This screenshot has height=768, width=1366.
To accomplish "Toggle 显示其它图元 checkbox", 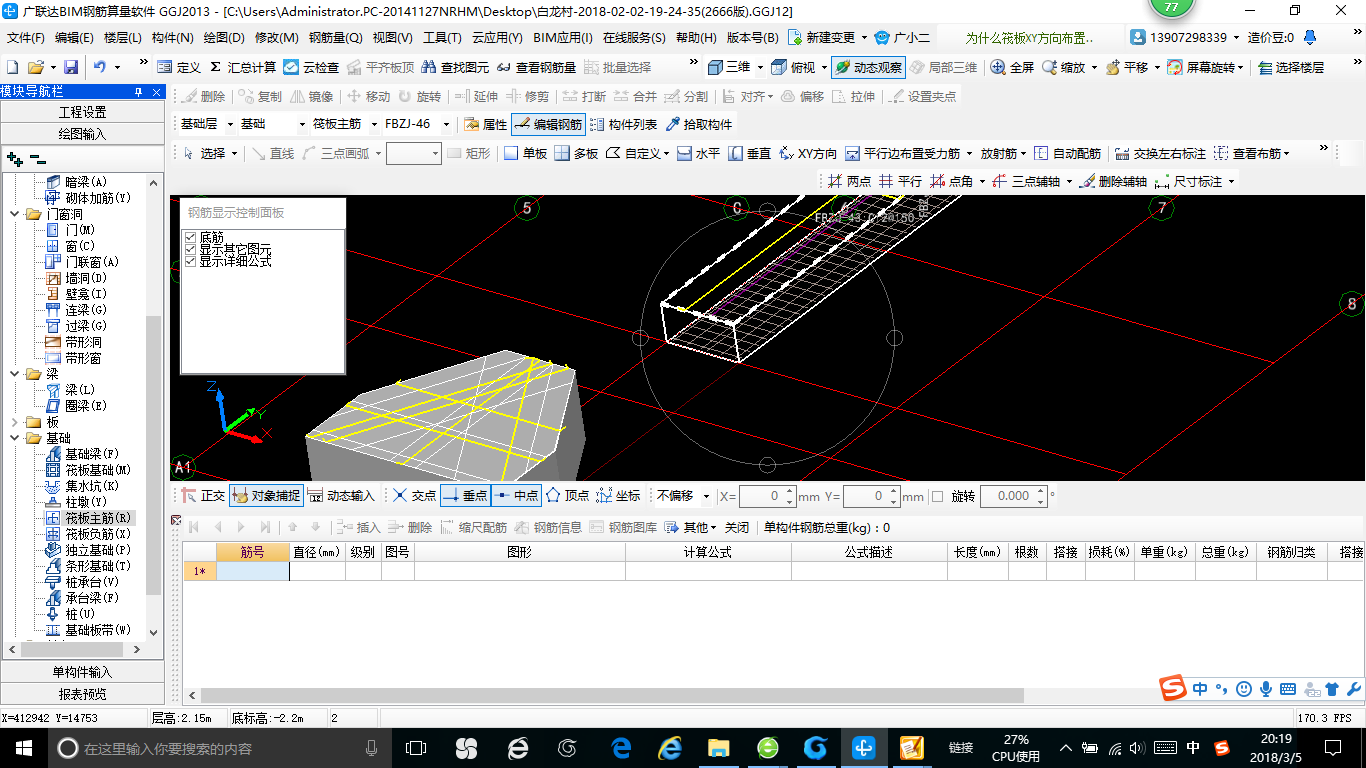I will pos(191,249).
